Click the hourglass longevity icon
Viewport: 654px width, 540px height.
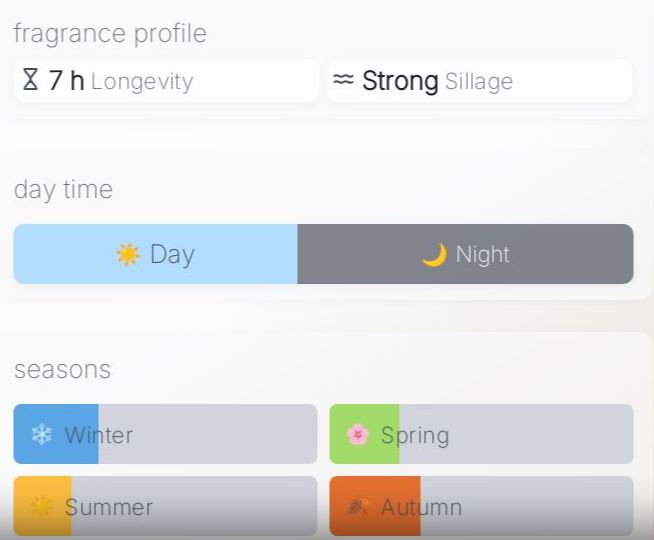pos(30,81)
